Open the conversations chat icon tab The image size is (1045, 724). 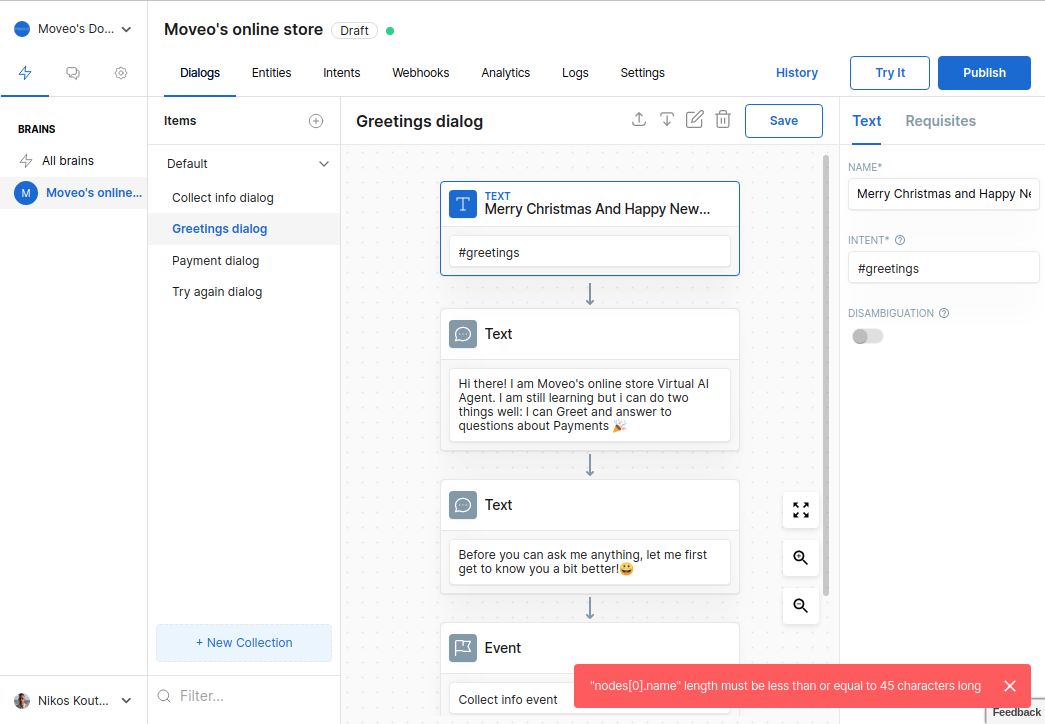pos(73,73)
